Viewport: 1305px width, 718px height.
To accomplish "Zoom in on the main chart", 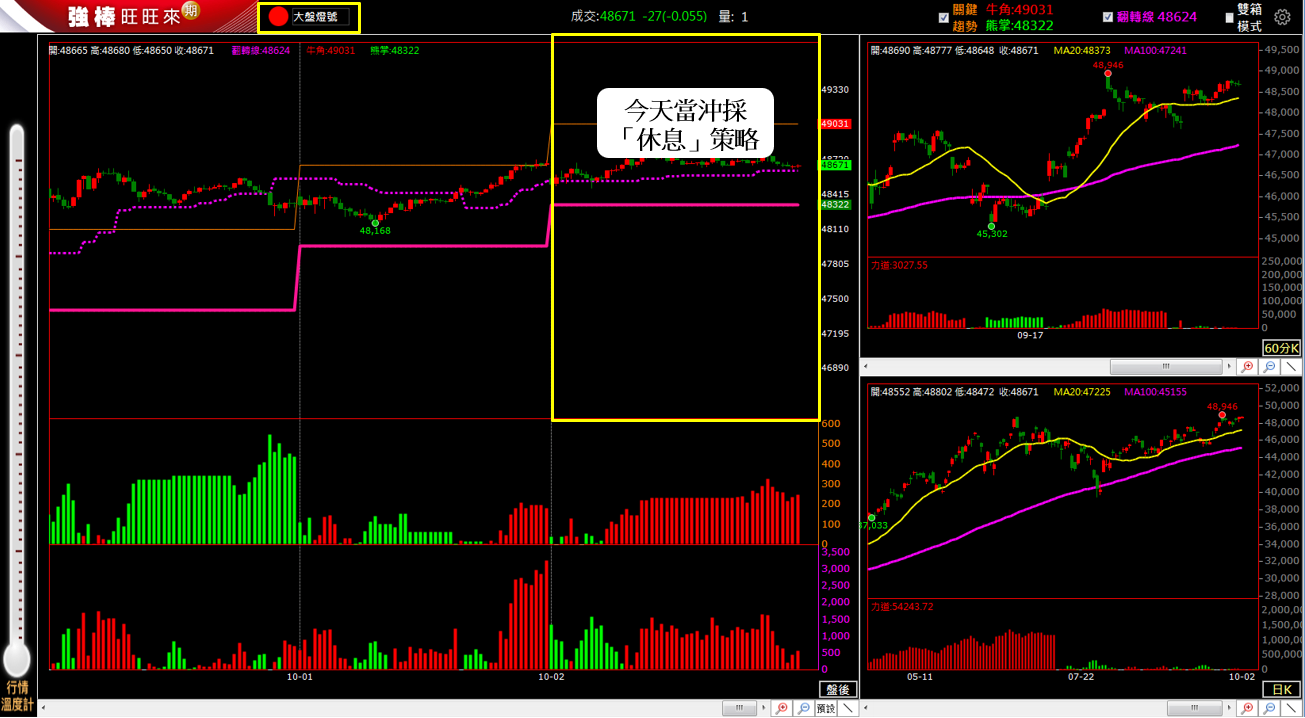I will pyautogui.click(x=783, y=708).
